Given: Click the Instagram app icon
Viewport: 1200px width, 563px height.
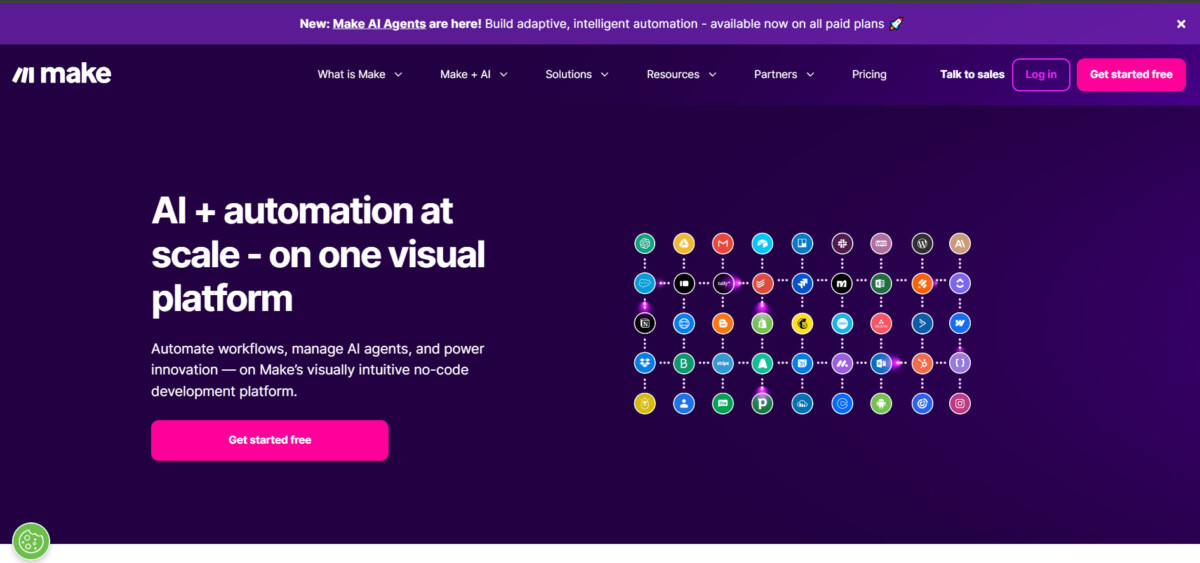Looking at the screenshot, I should 960,403.
